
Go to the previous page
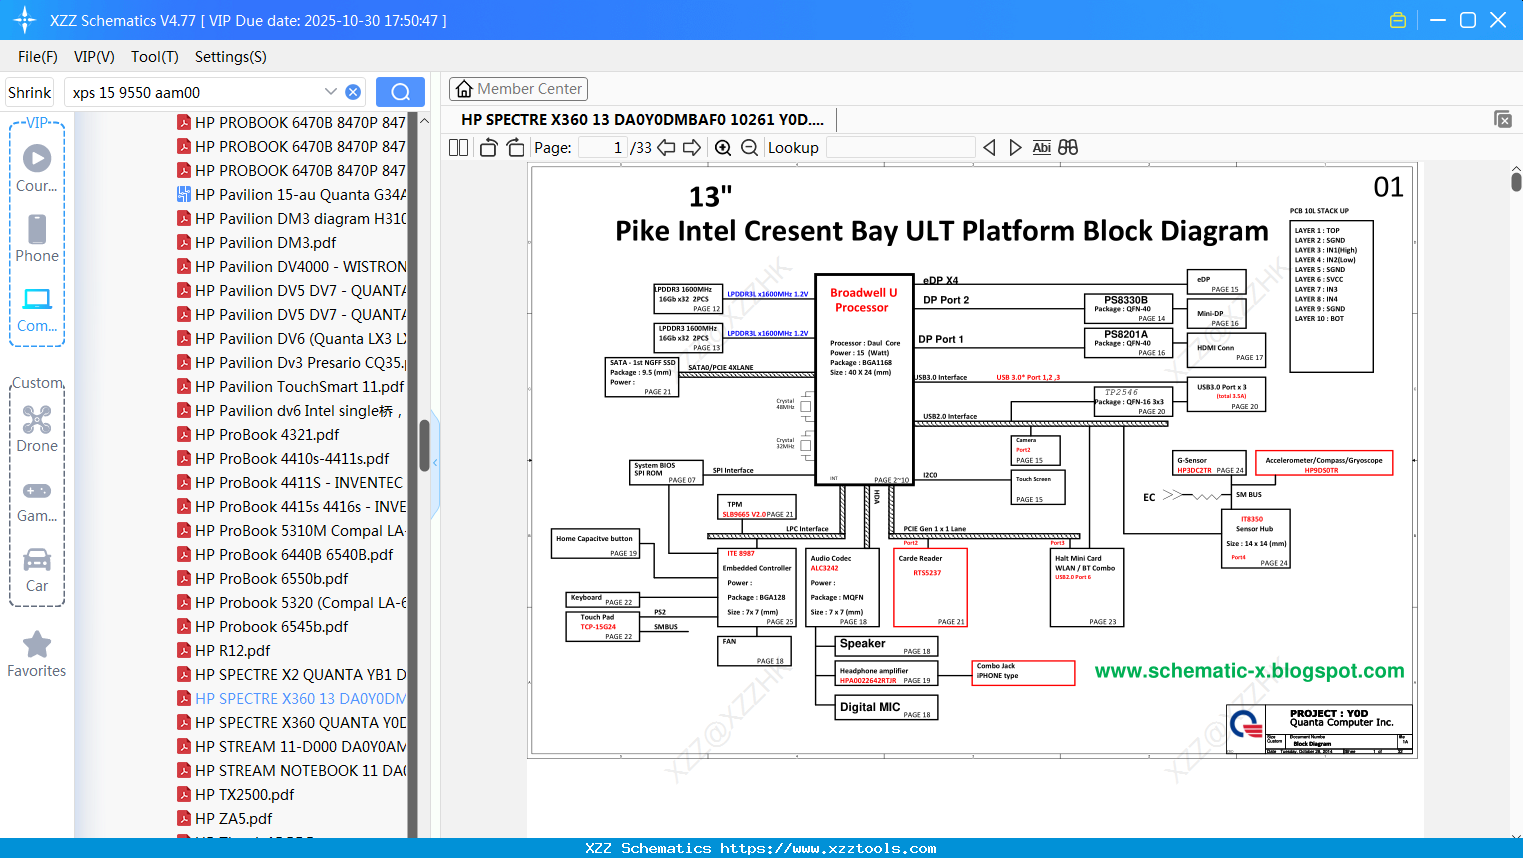pos(666,147)
